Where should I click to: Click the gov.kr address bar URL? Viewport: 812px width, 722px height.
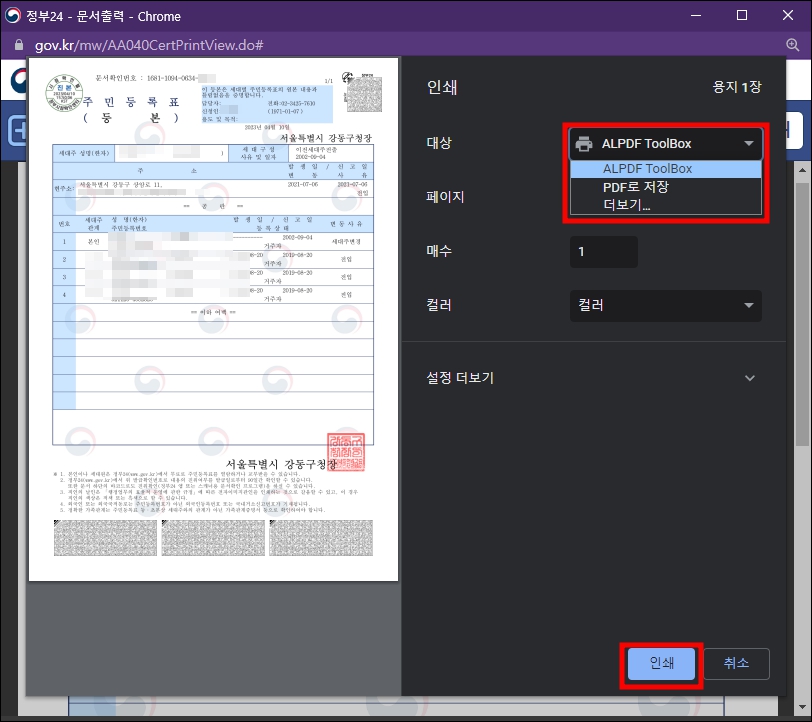tap(149, 45)
